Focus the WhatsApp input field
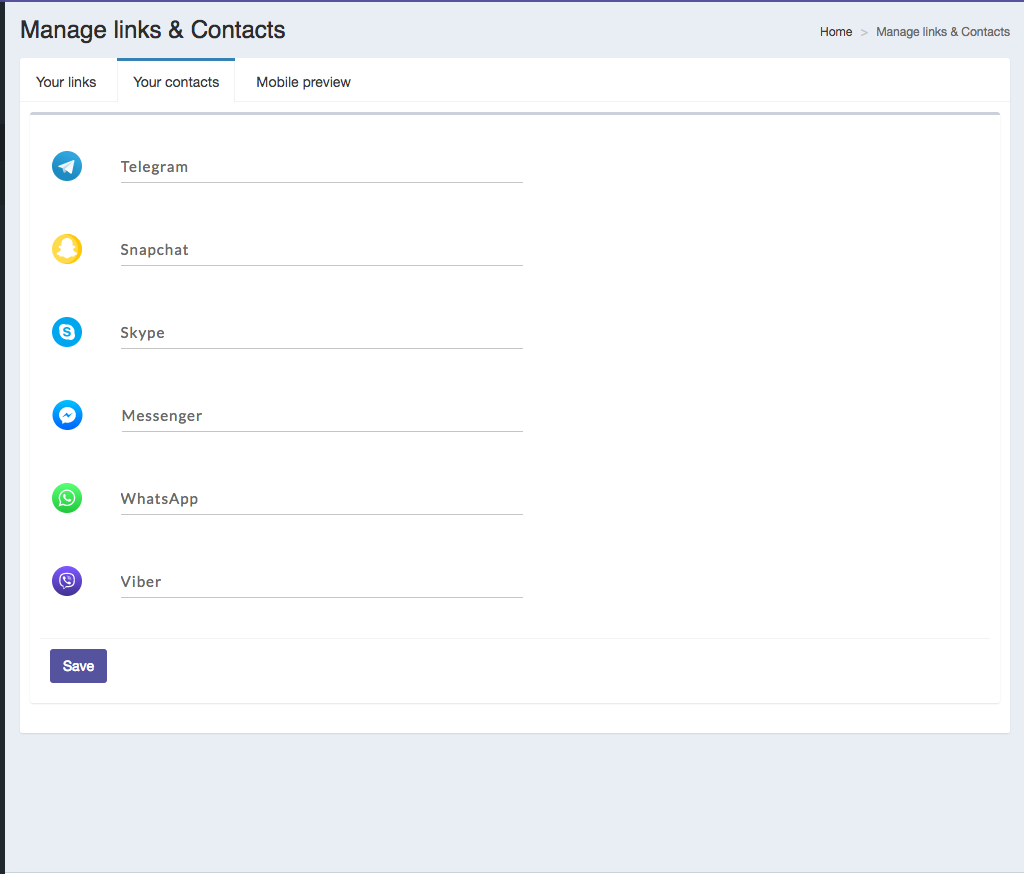The height and width of the screenshot is (874, 1024). 321,499
